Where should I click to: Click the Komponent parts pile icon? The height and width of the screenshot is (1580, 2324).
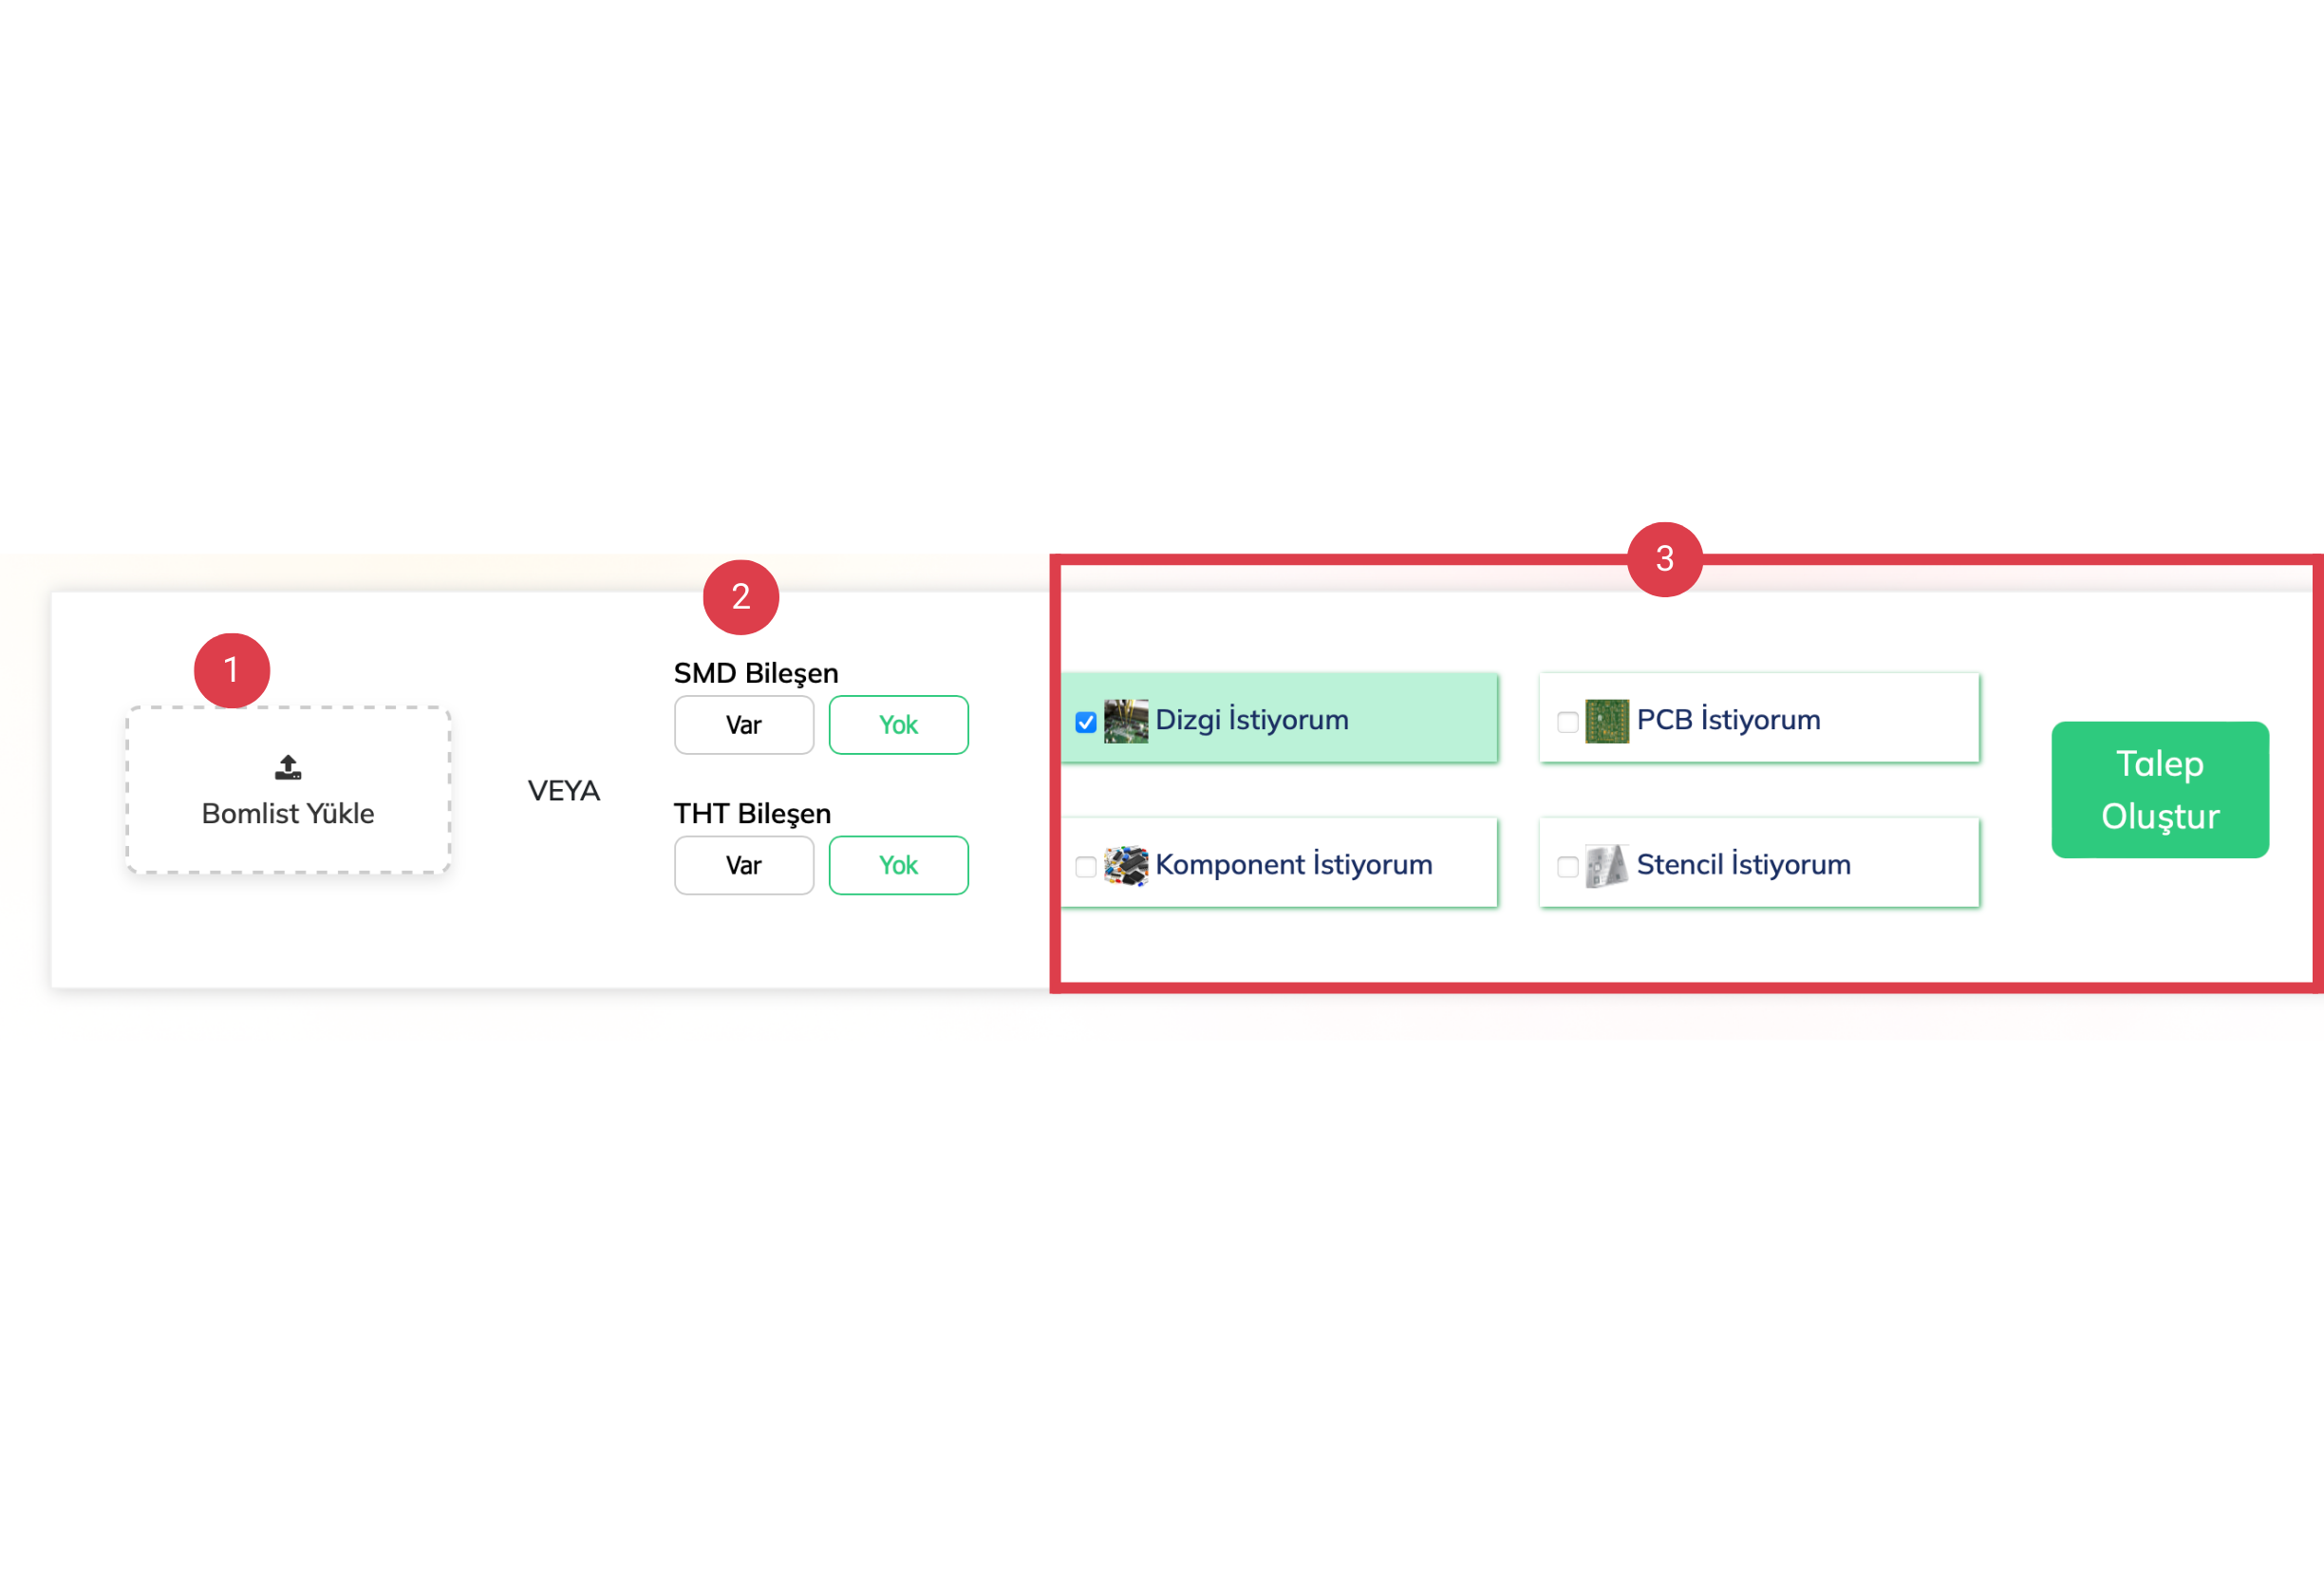point(1125,866)
